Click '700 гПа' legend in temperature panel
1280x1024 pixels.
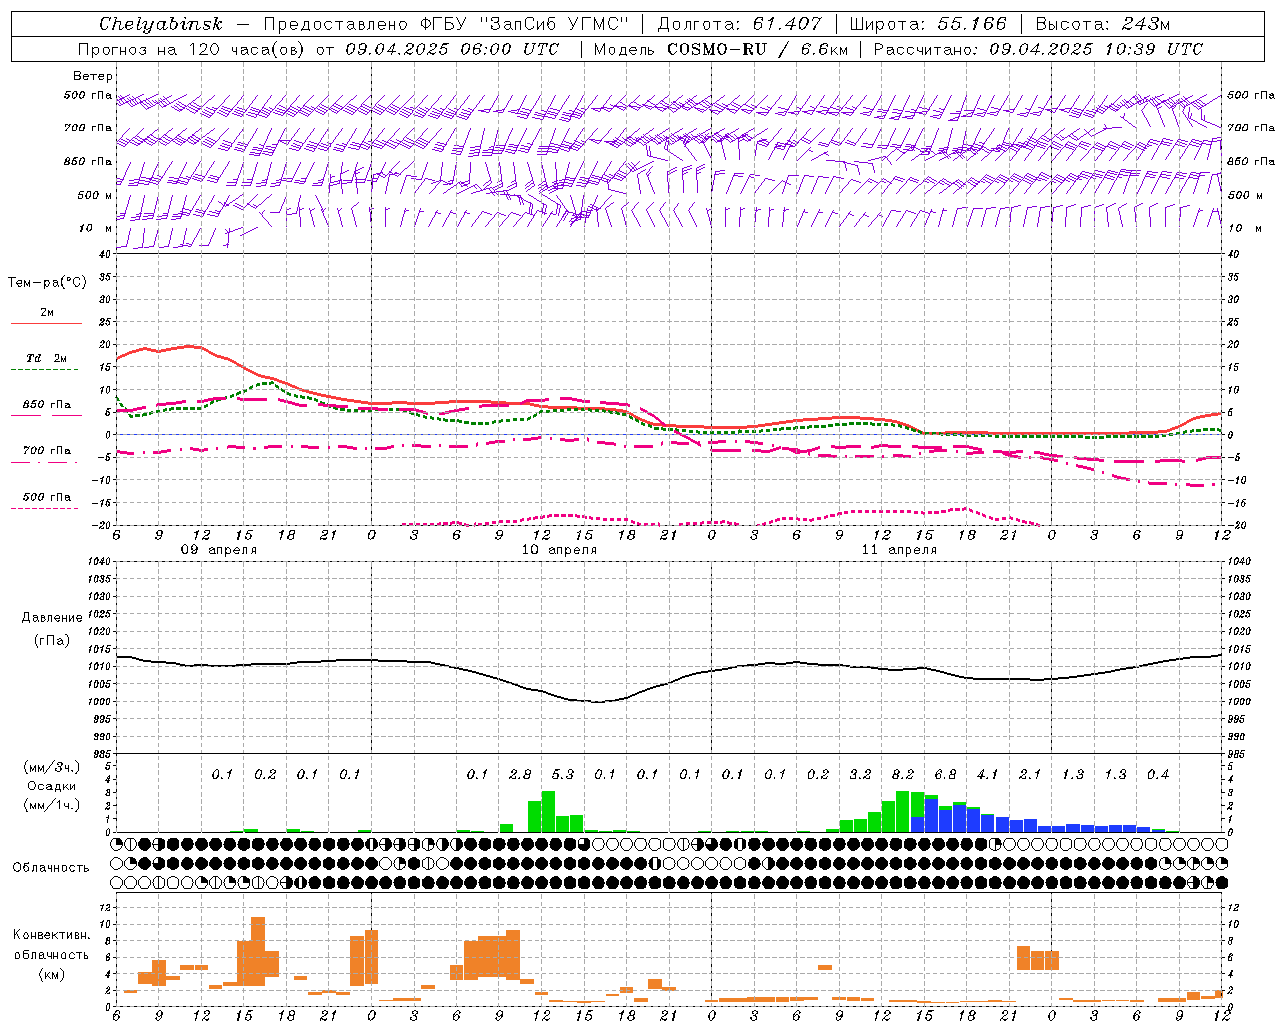tap(46, 451)
